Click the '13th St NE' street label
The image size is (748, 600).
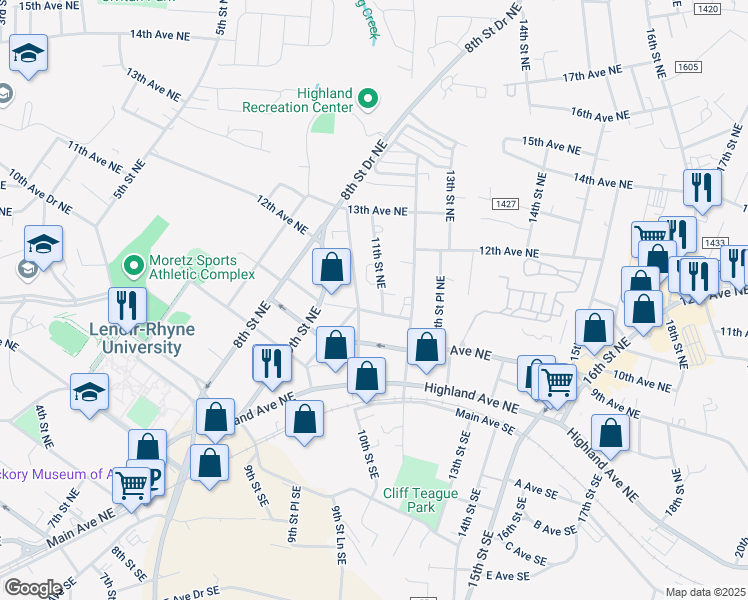(449, 196)
